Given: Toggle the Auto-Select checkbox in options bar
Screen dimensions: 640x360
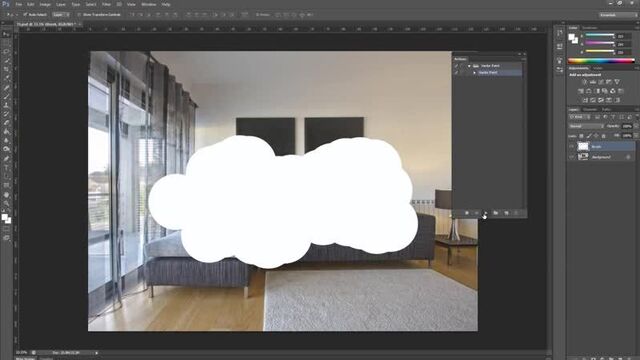Looking at the screenshot, I should [x=25, y=15].
